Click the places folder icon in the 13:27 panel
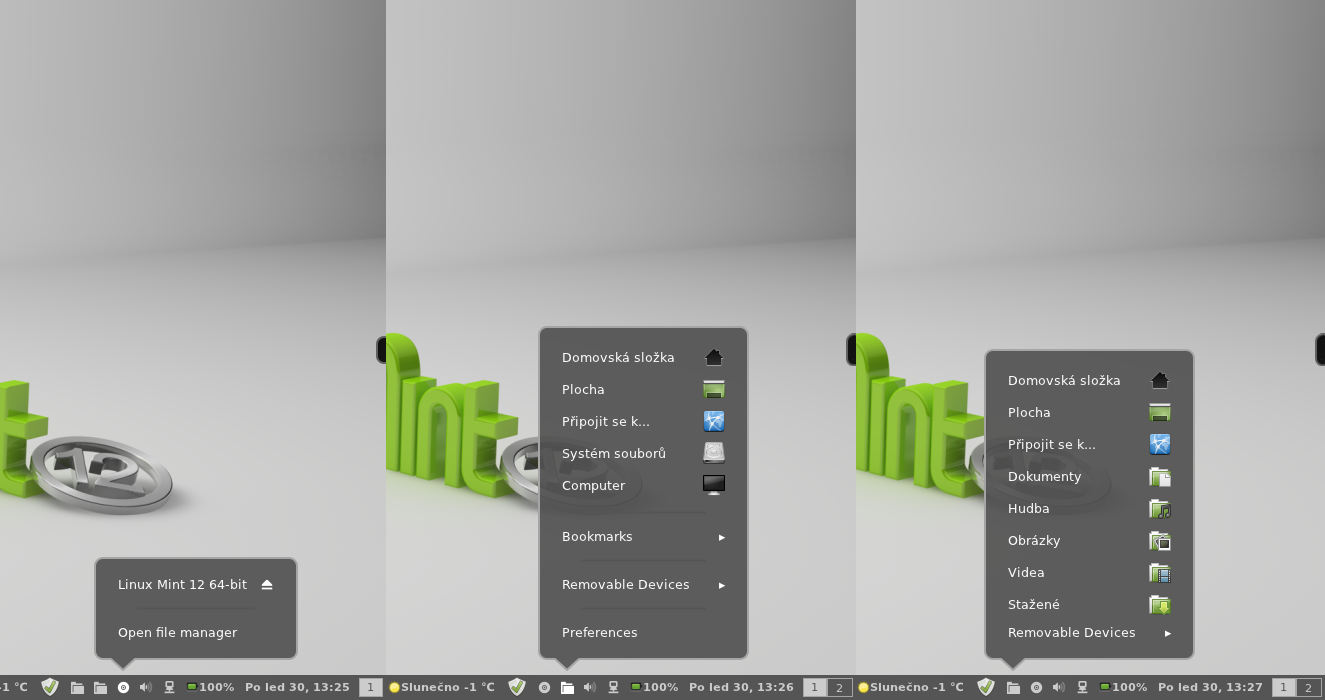Image resolution: width=1325 pixels, height=700 pixels. click(x=1013, y=687)
